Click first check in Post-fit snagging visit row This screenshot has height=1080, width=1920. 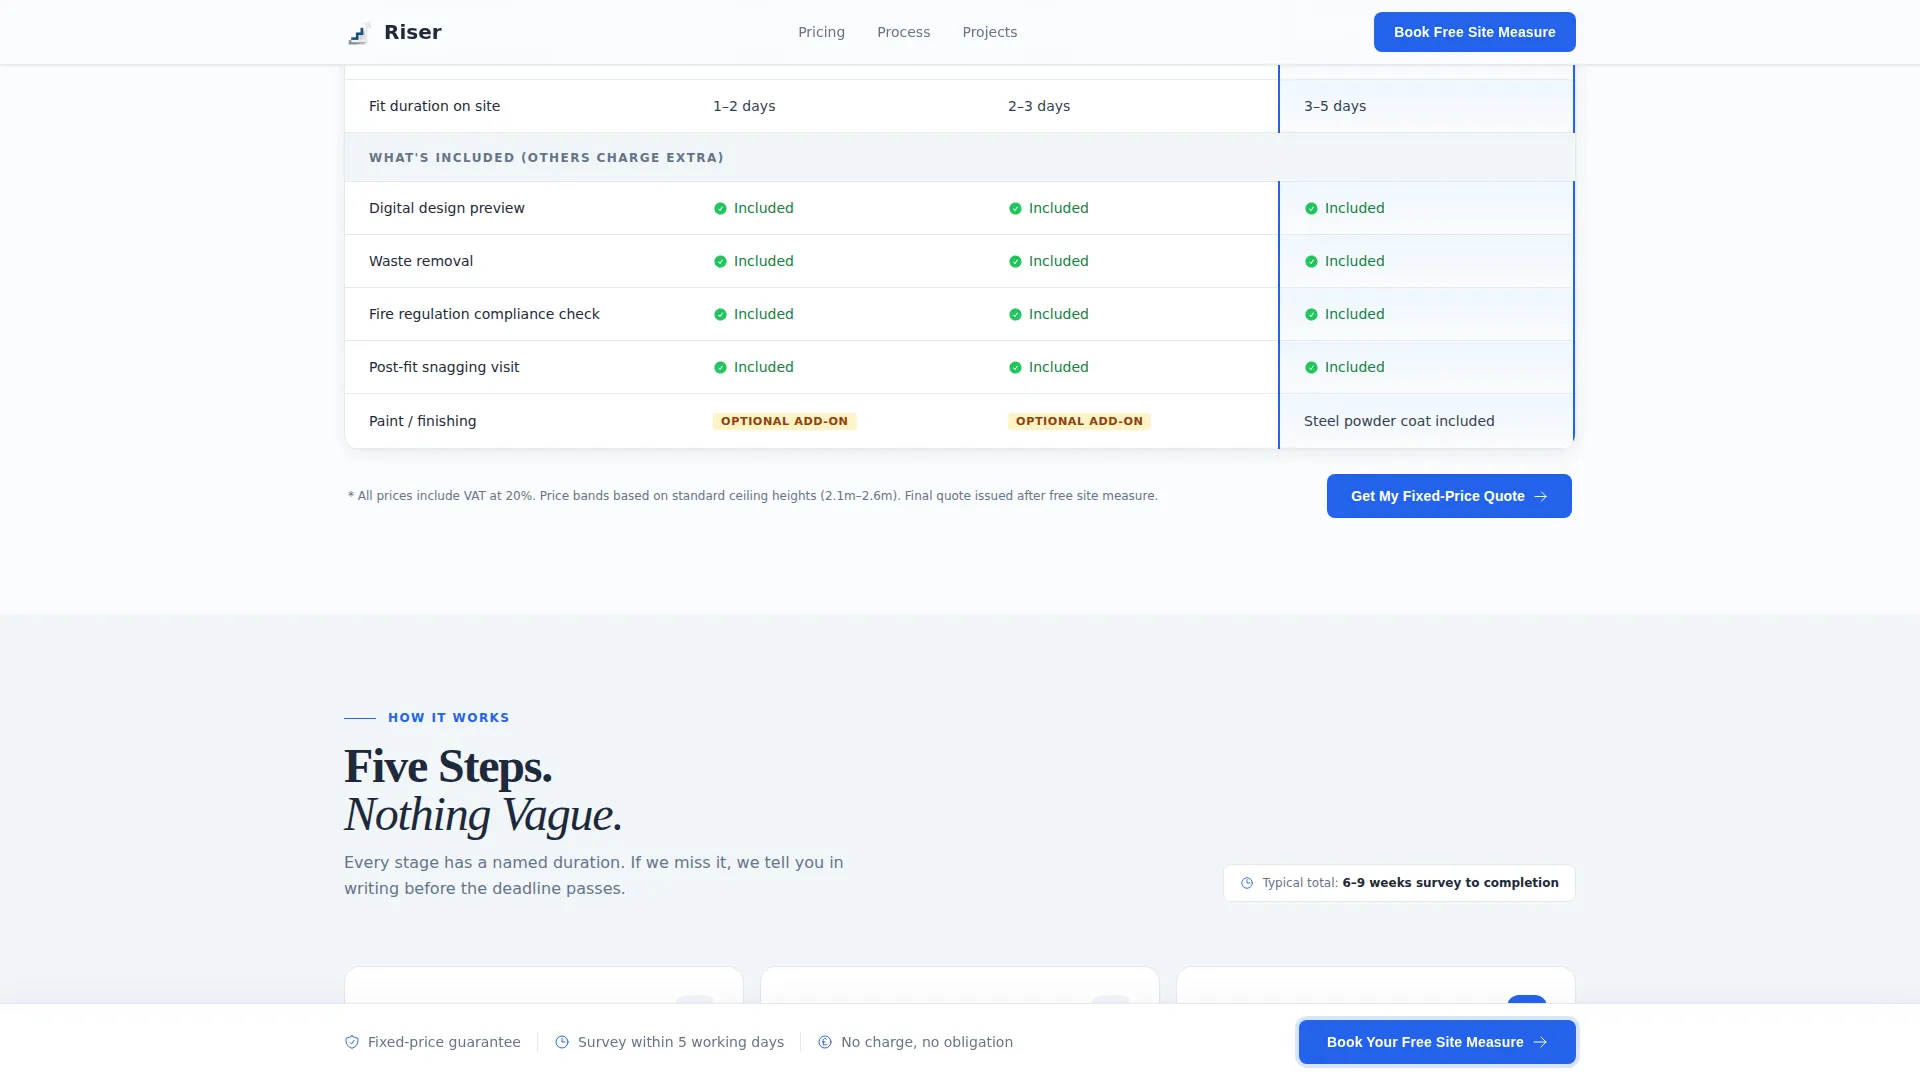pos(720,368)
